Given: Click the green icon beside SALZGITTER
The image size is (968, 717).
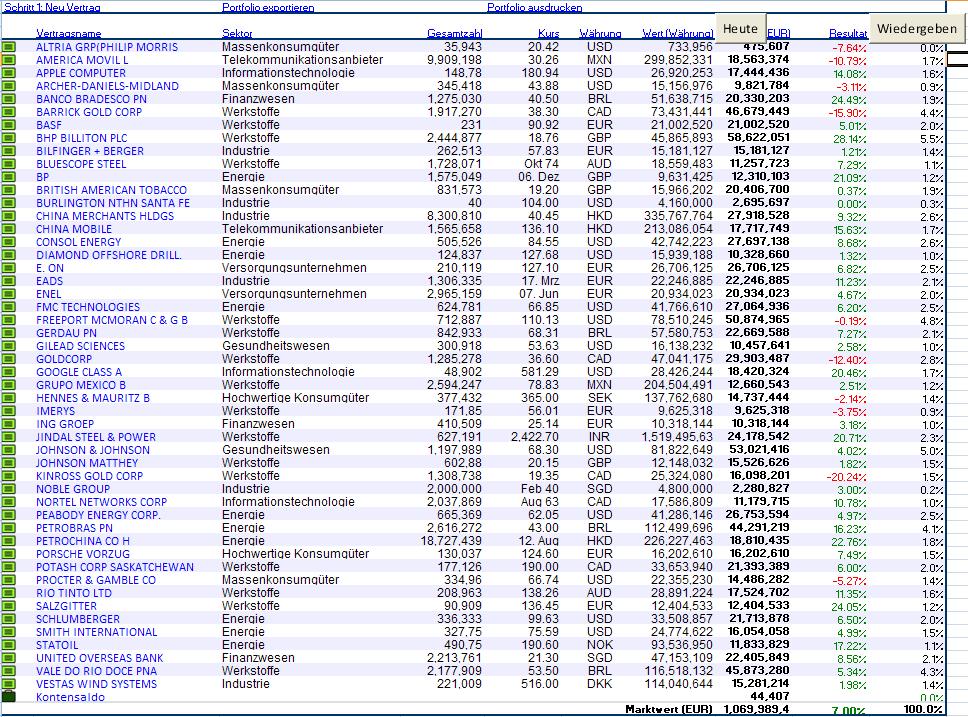Looking at the screenshot, I should pos(8,606).
